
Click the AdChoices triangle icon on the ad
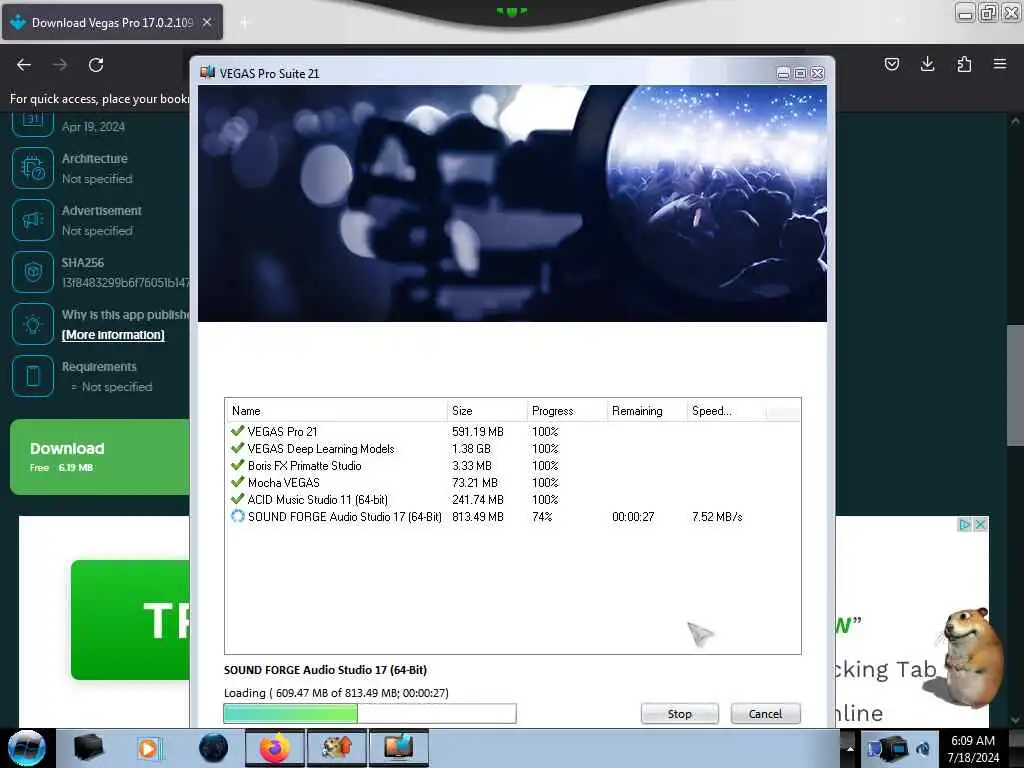point(965,524)
